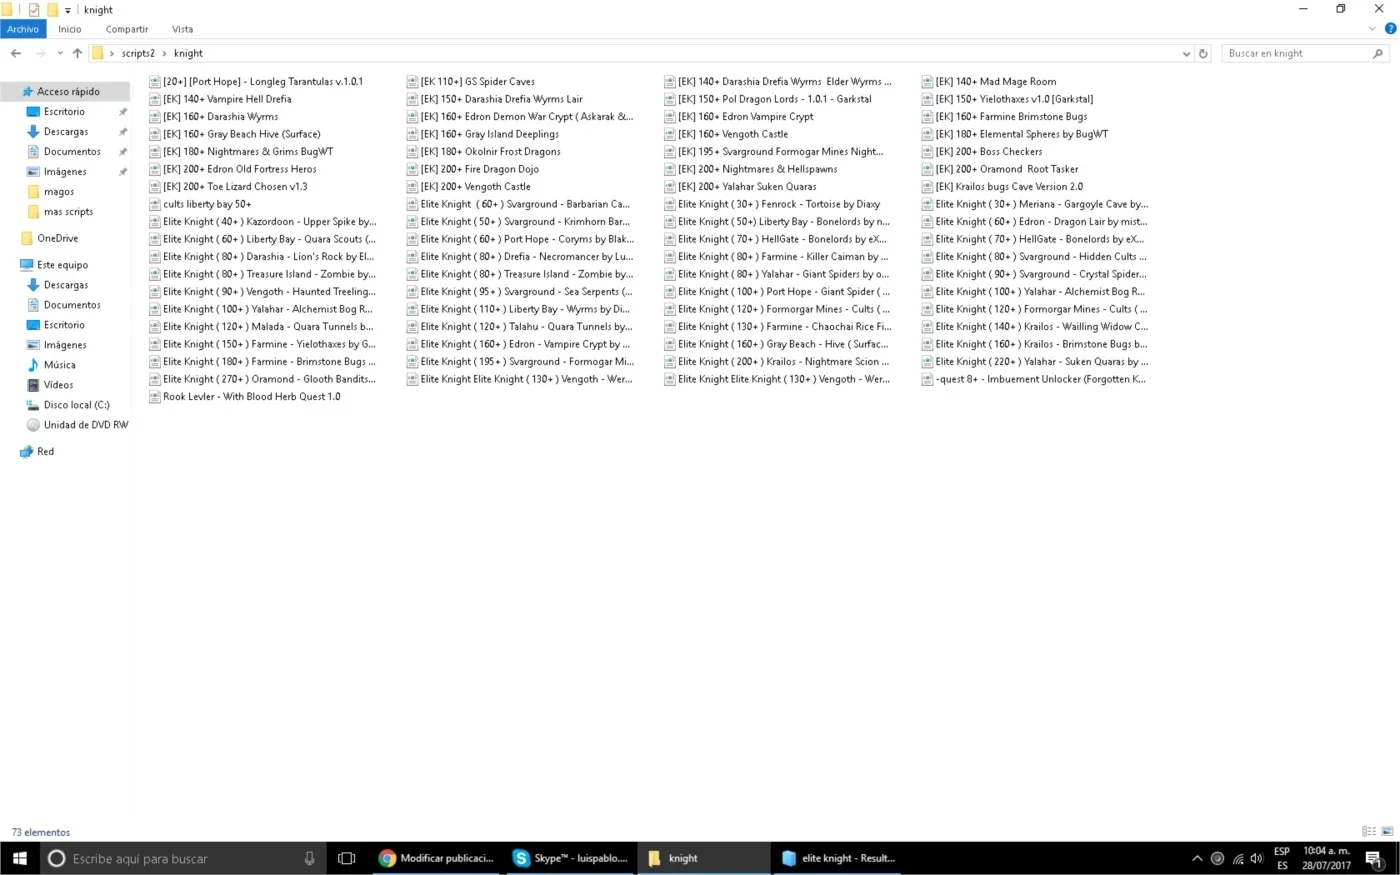1400x875 pixels.
Task: Switch to large icons view layout
Action: pos(1387,832)
